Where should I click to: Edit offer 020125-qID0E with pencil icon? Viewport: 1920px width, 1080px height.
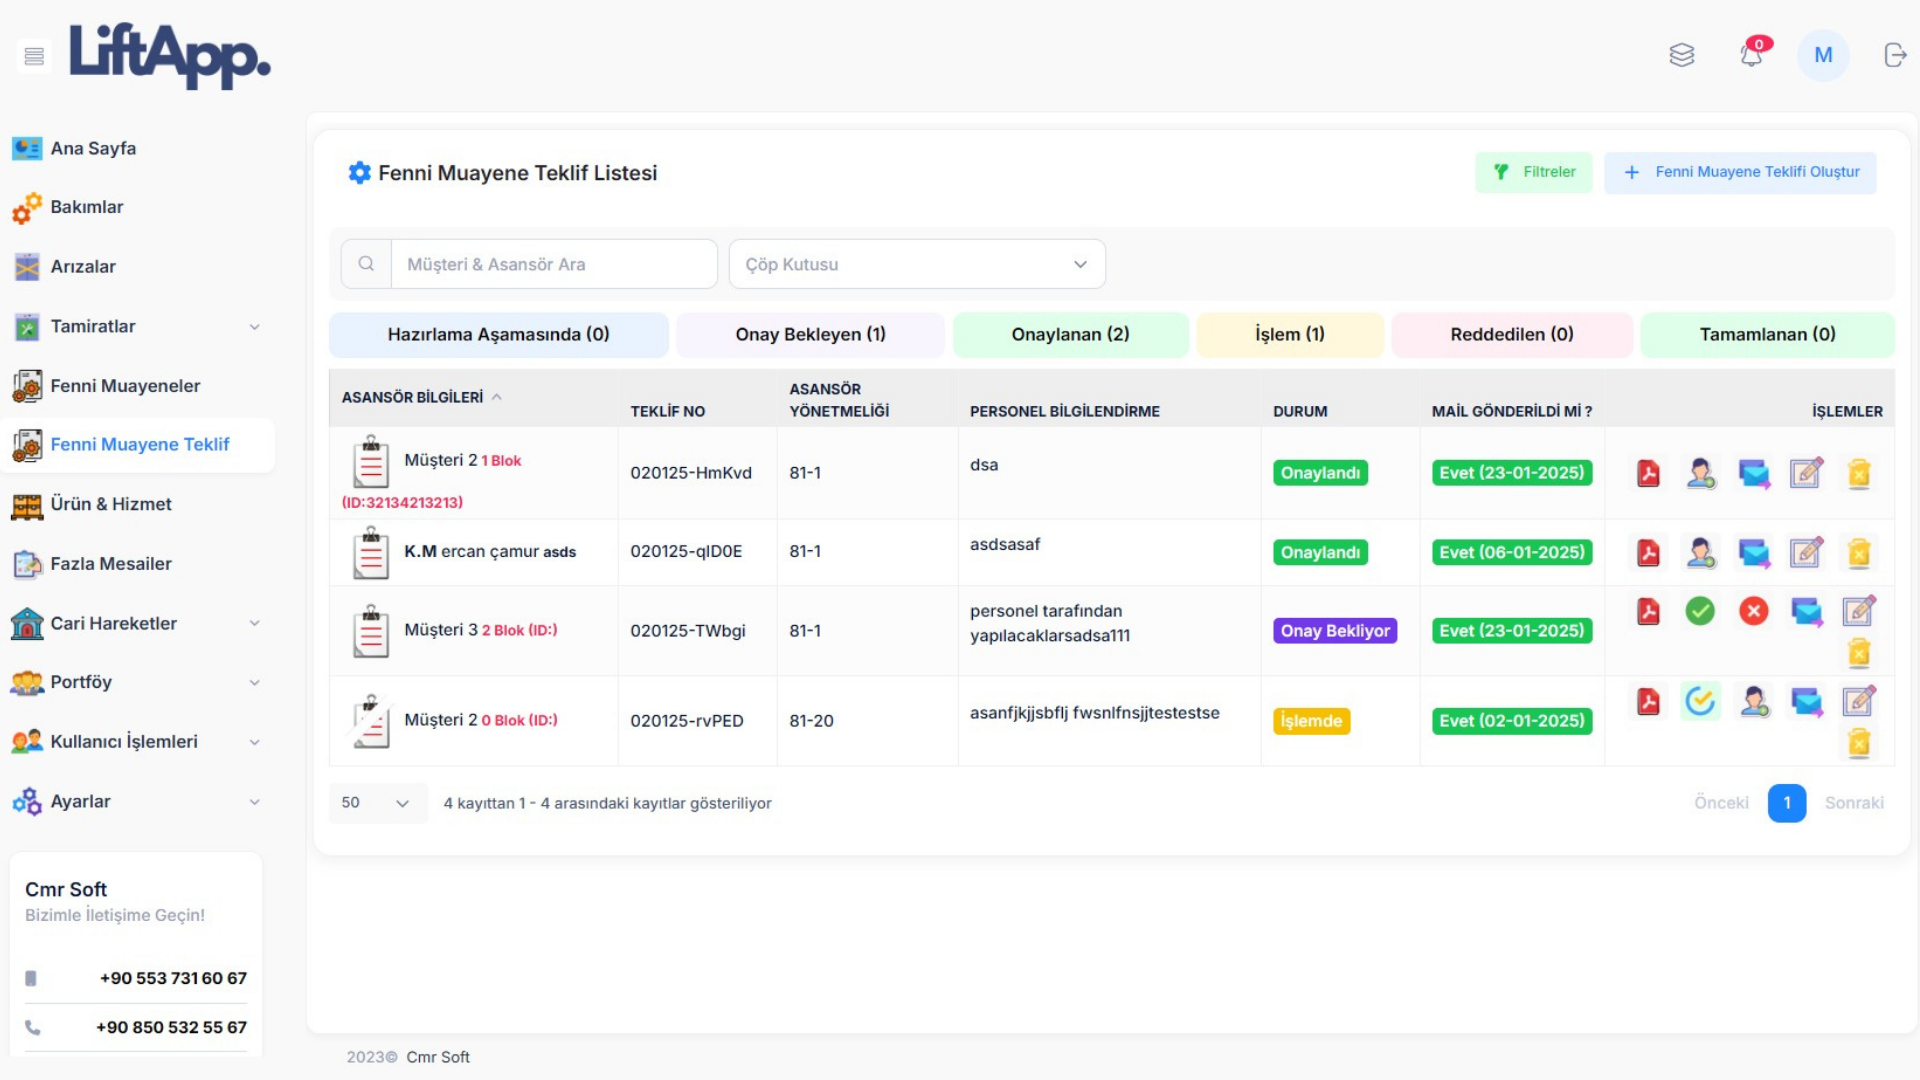1806,552
